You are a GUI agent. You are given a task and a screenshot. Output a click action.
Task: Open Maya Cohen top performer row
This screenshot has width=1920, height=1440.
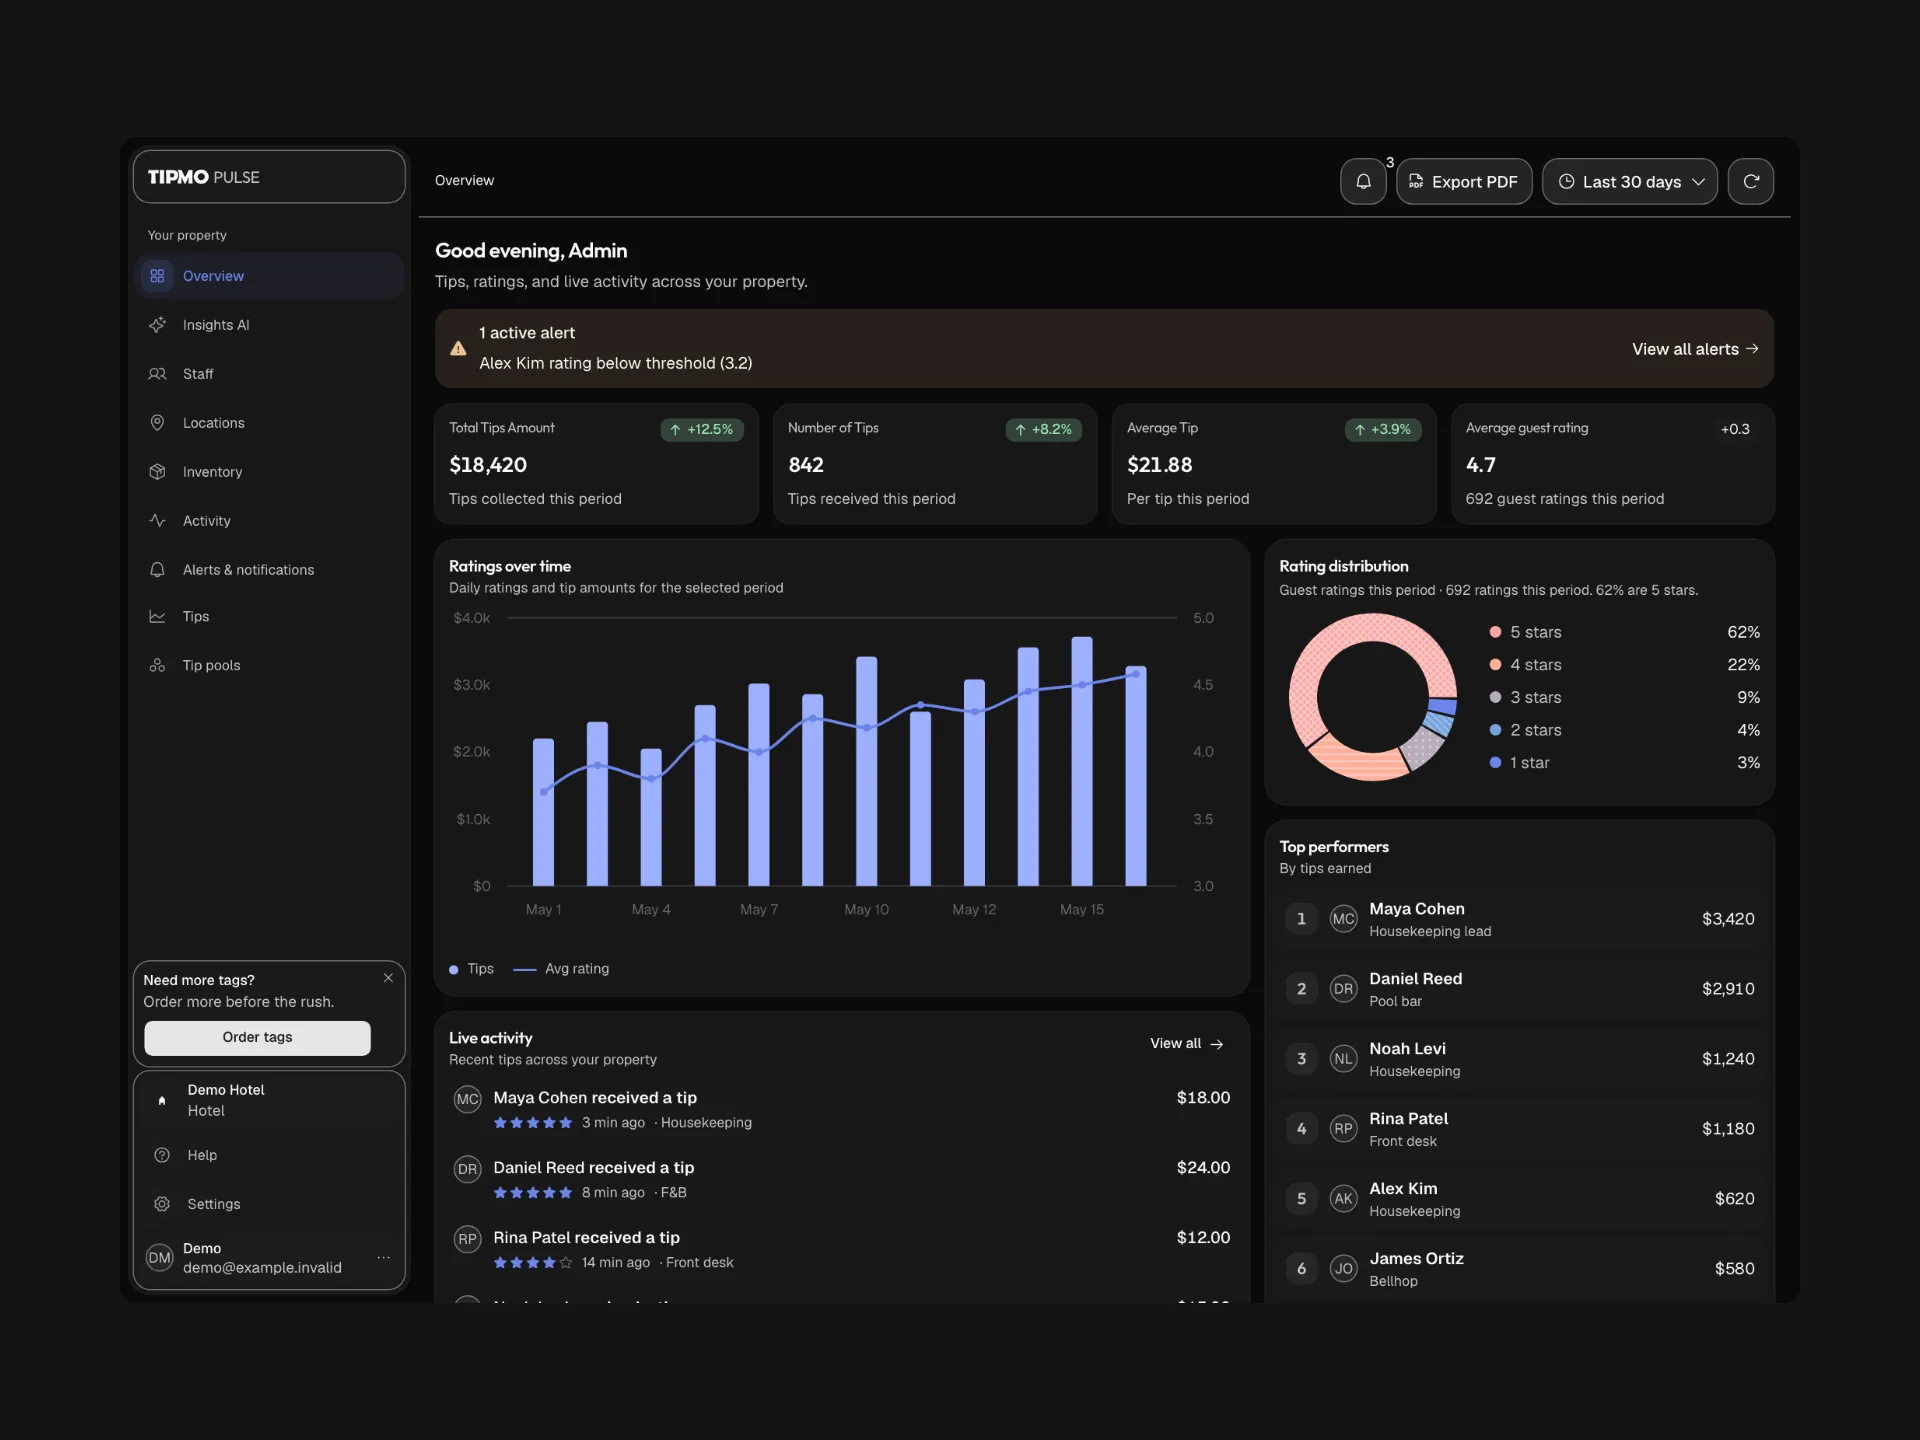(x=1519, y=919)
